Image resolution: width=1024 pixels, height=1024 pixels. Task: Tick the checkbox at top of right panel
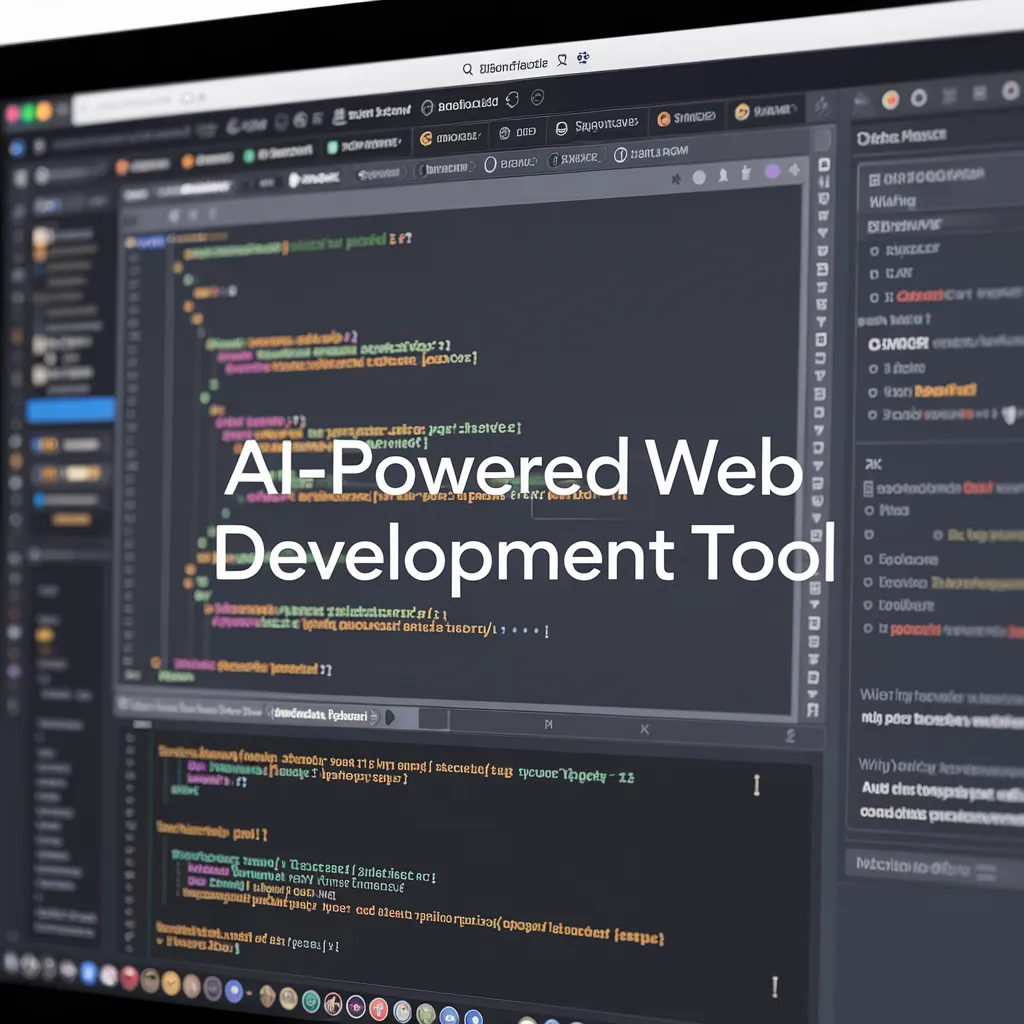point(874,180)
